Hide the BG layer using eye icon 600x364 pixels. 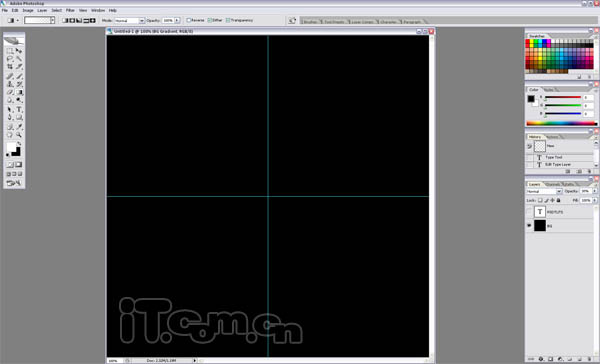[x=529, y=226]
